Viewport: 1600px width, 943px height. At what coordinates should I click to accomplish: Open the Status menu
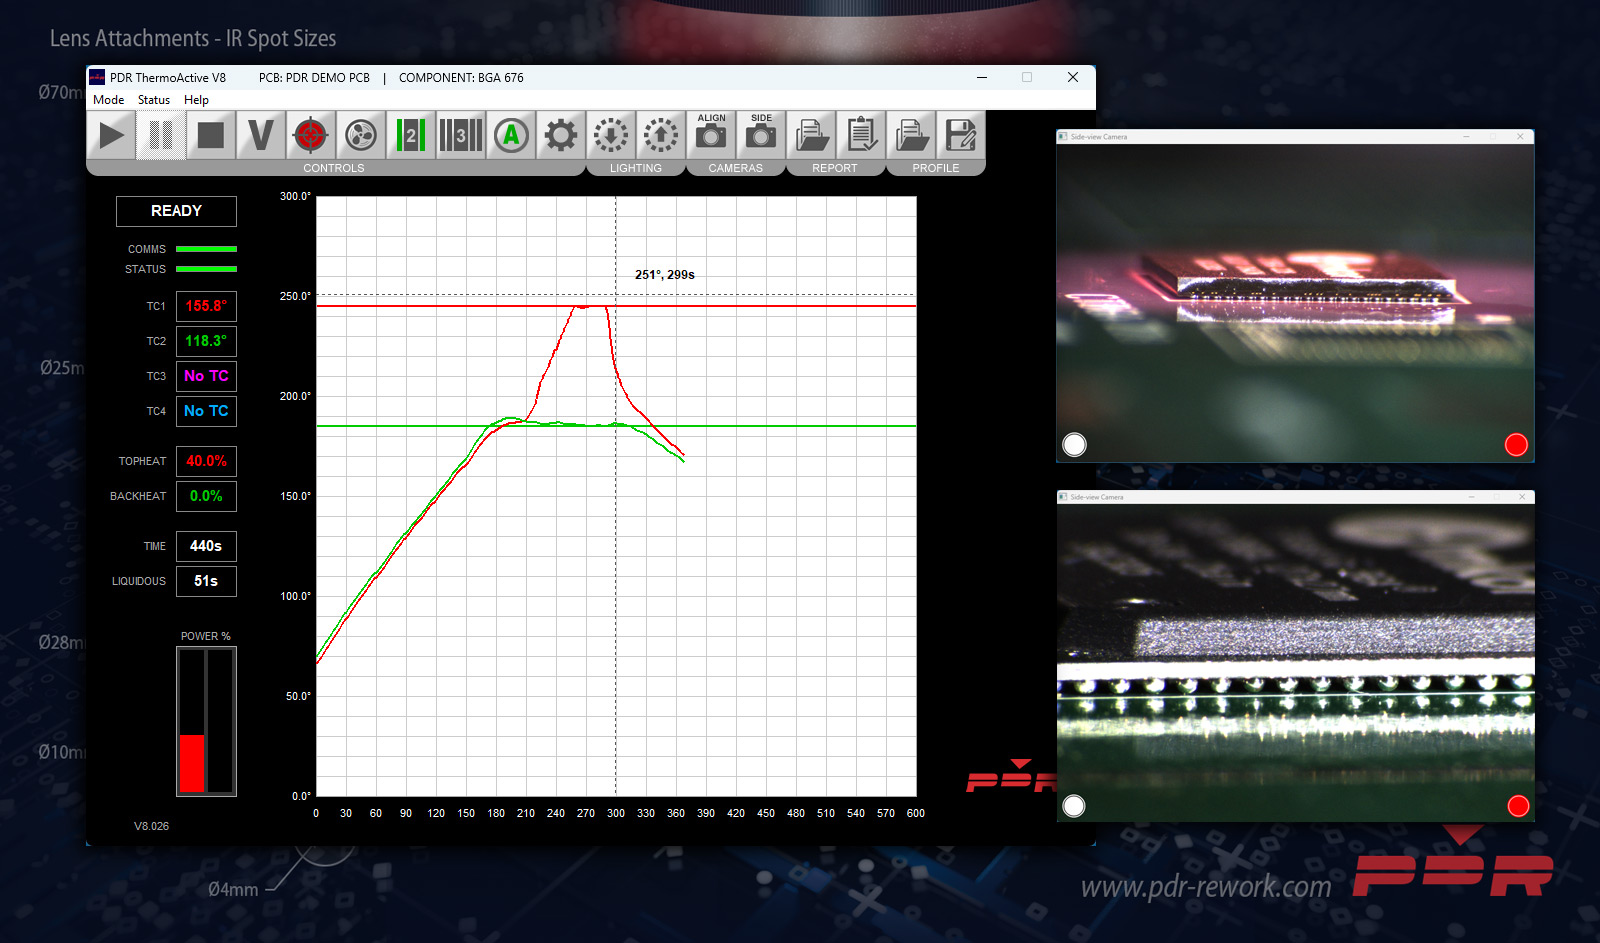[154, 100]
